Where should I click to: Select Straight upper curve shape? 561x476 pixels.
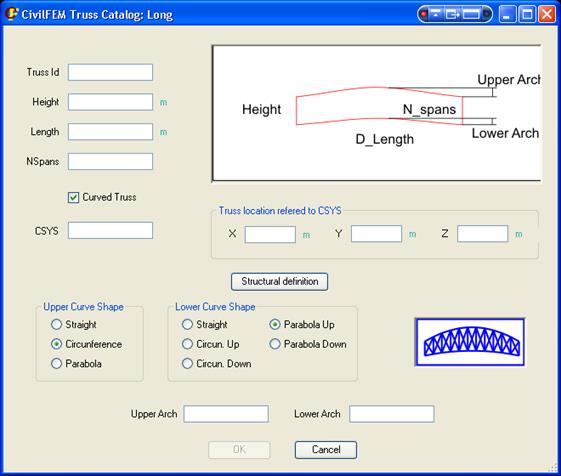click(x=56, y=325)
